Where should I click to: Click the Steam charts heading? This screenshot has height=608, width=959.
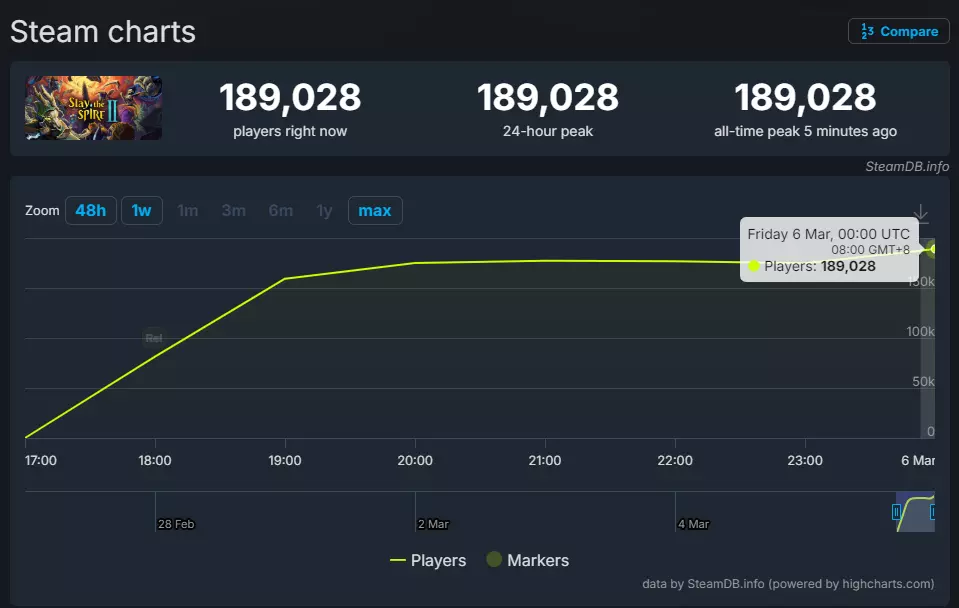click(103, 32)
